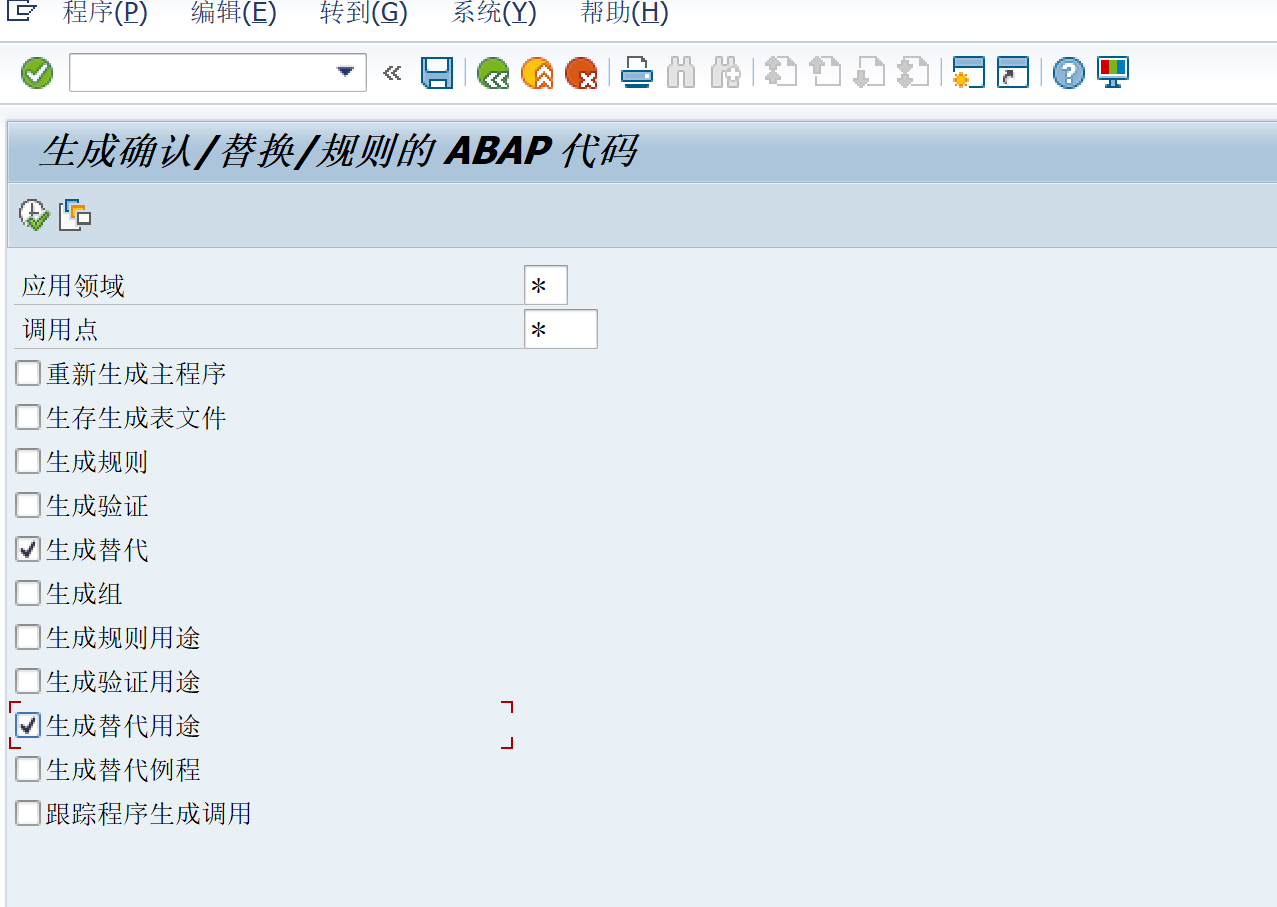This screenshot has height=907, width=1277.
Task: Click the 应用领域 label text
Action: 74,286
